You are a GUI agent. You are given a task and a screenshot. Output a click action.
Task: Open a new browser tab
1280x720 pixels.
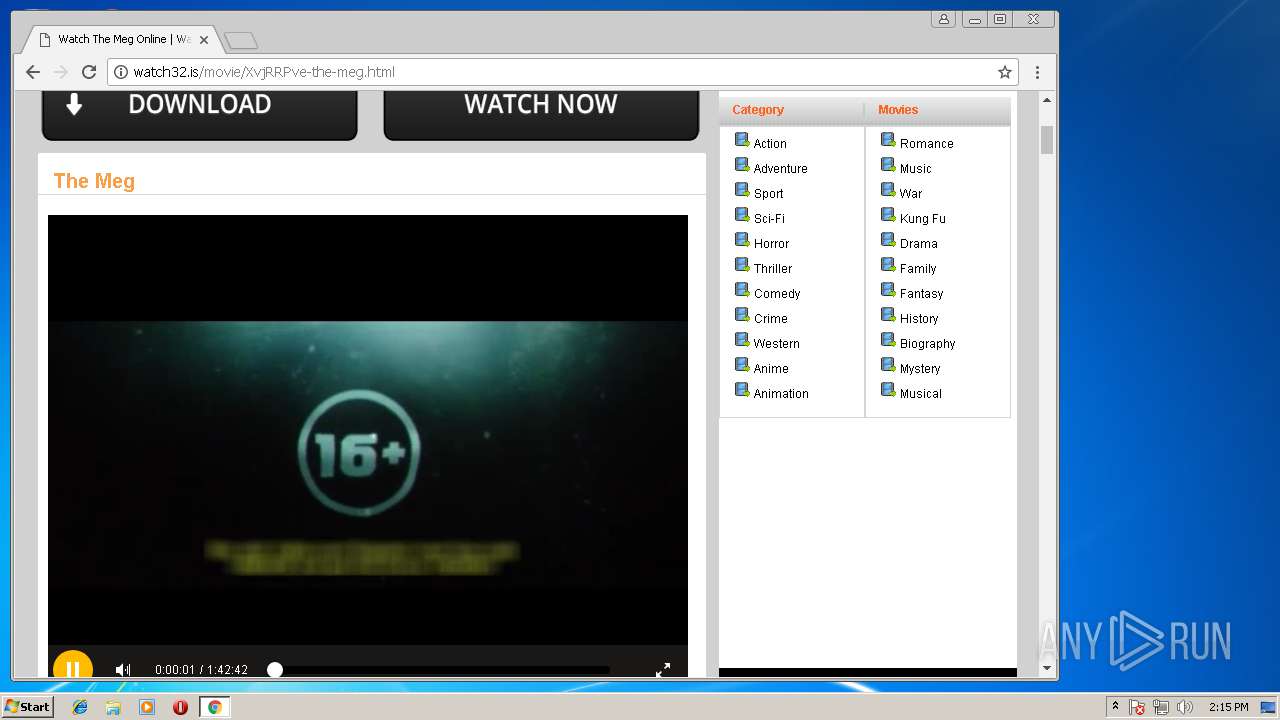click(x=241, y=41)
